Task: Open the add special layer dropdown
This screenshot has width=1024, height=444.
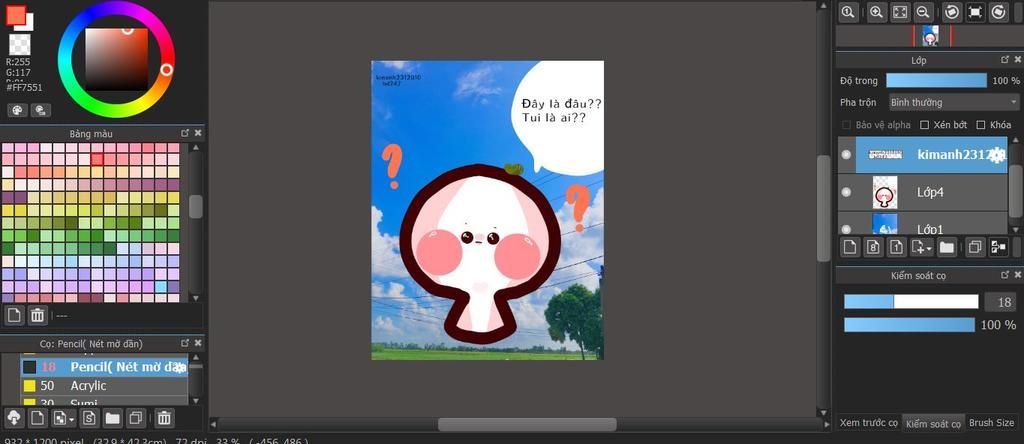Action: [x=922, y=247]
